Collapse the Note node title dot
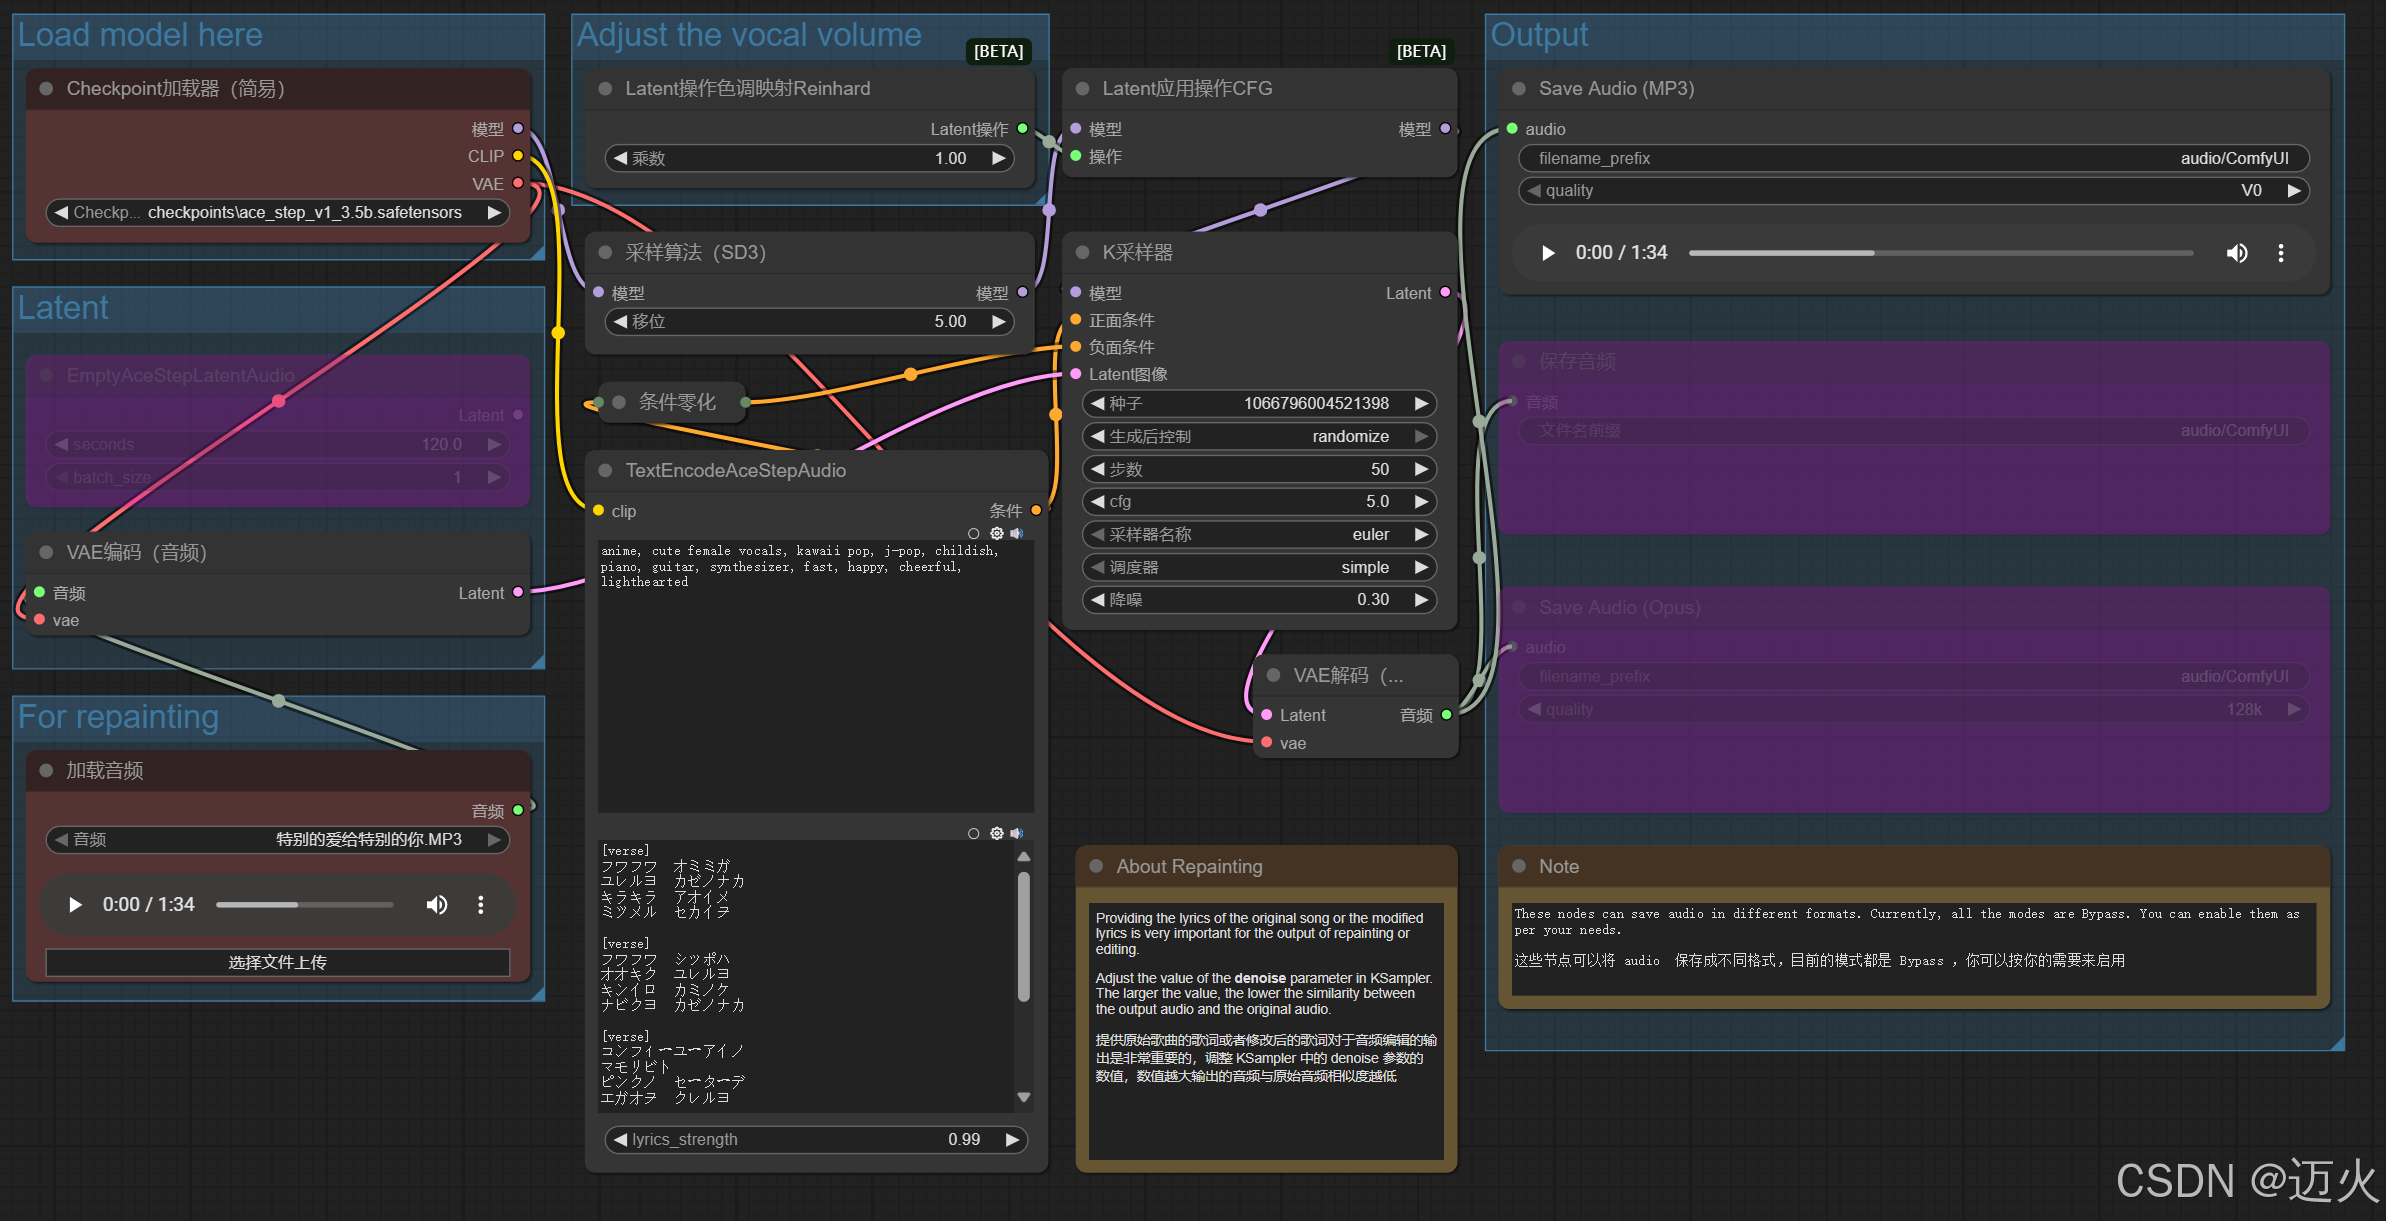 [1519, 866]
